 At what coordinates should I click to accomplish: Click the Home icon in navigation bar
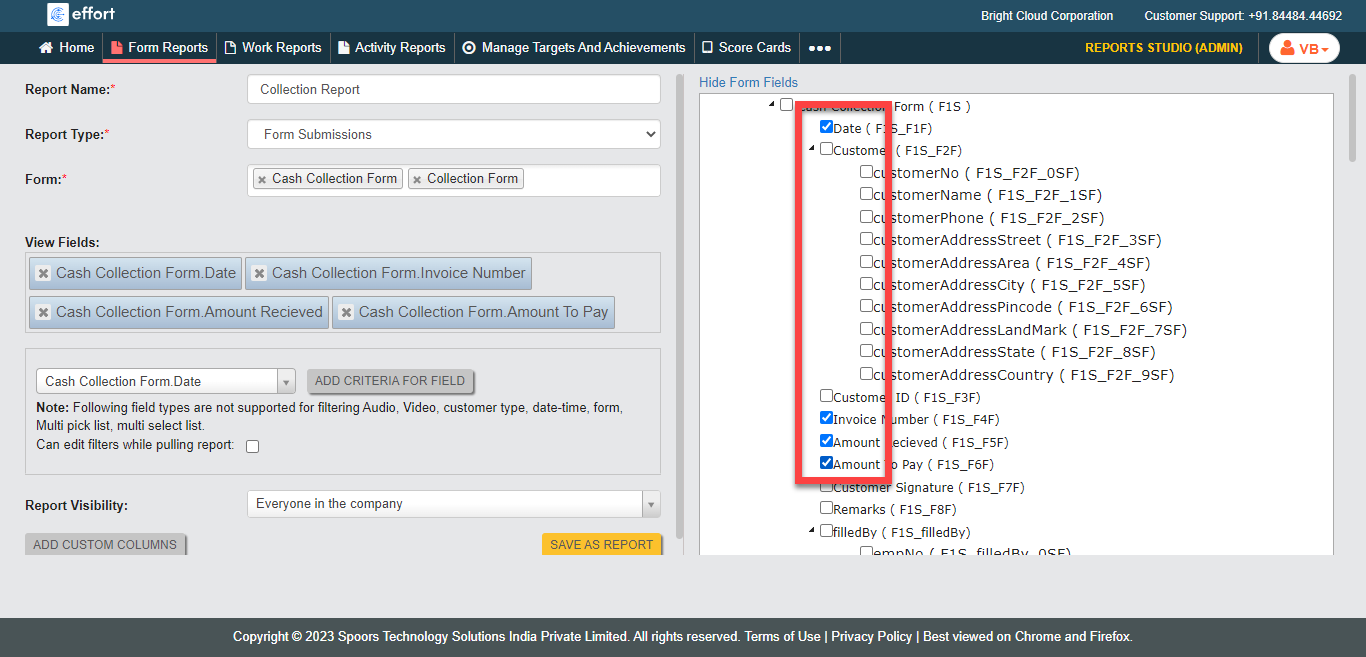coord(46,48)
